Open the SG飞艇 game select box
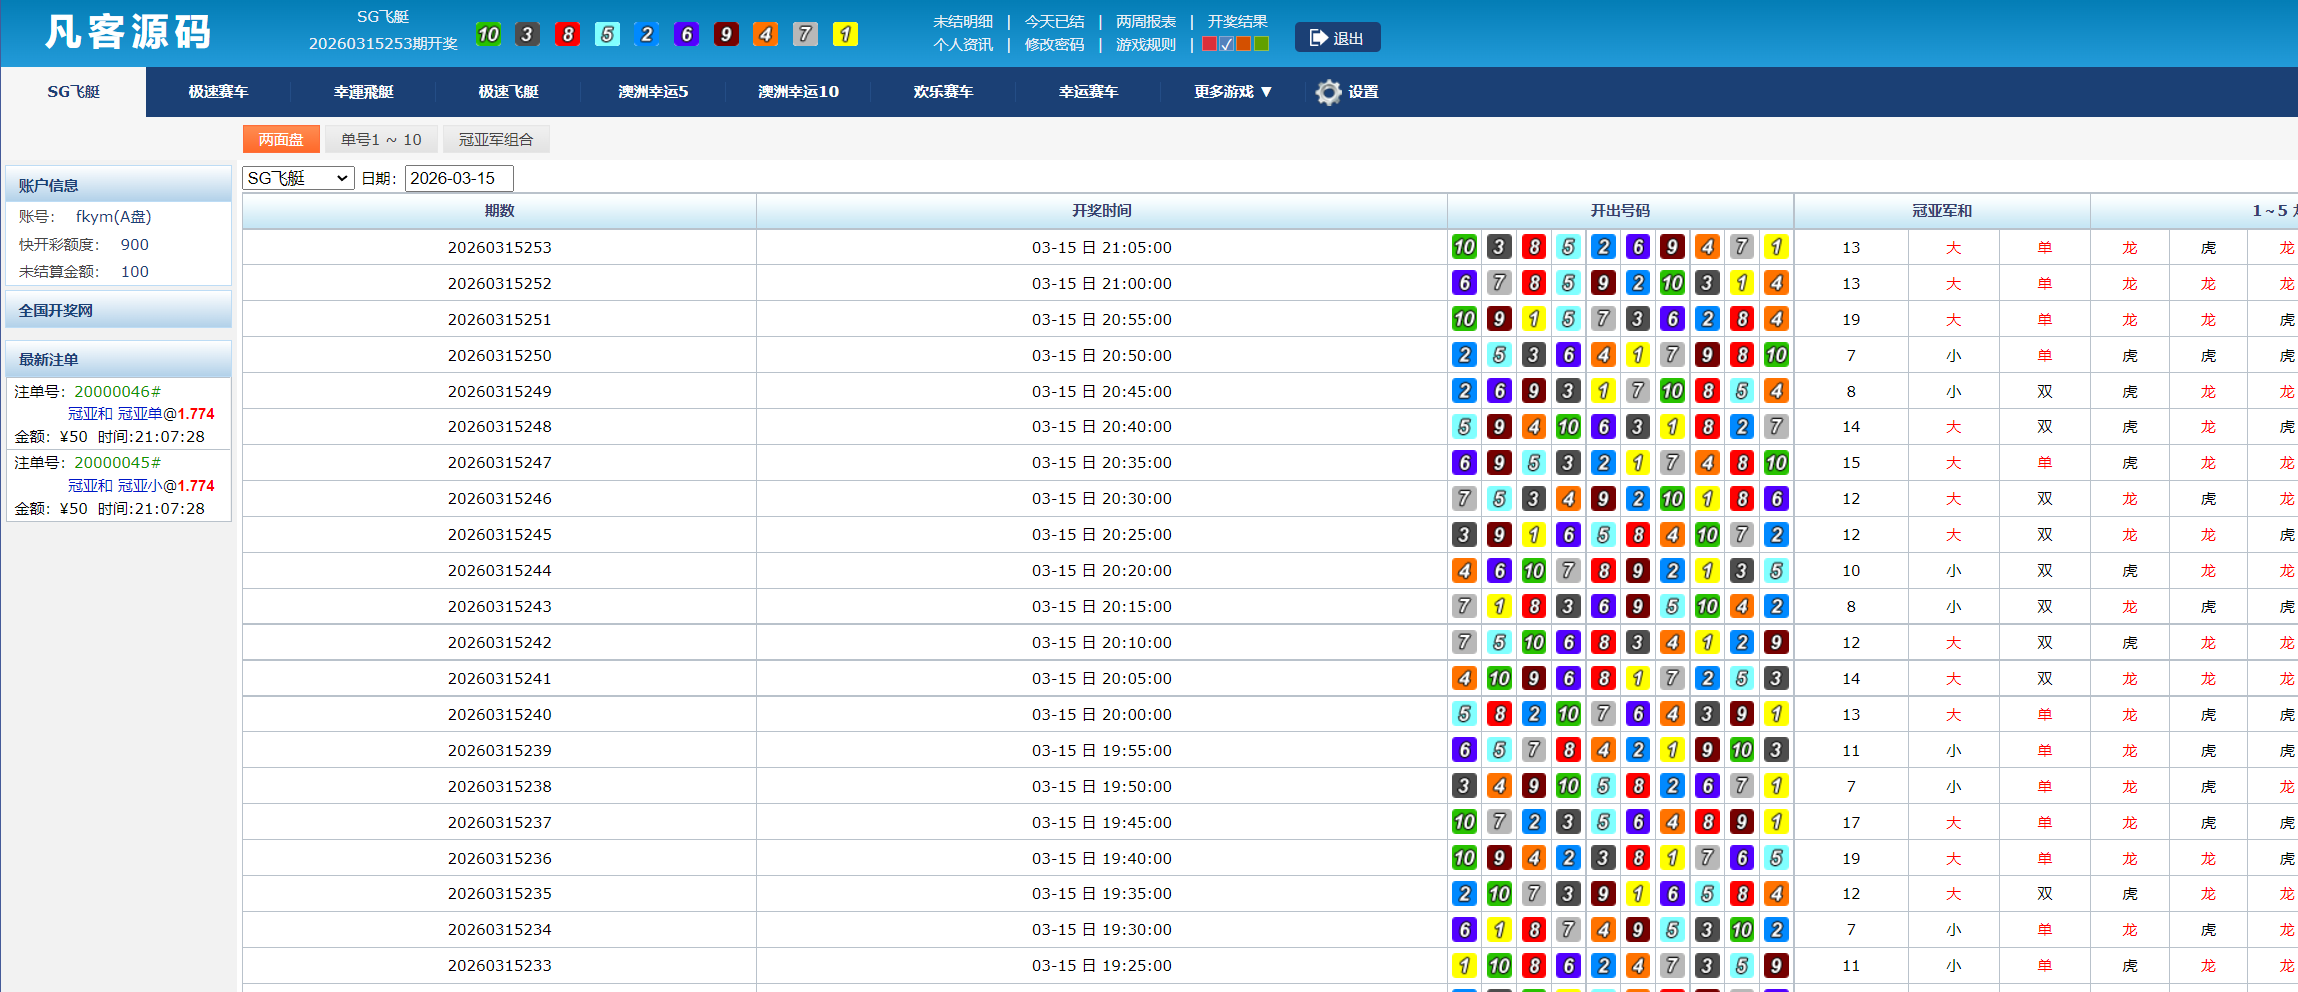The width and height of the screenshot is (2298, 992). (x=298, y=178)
